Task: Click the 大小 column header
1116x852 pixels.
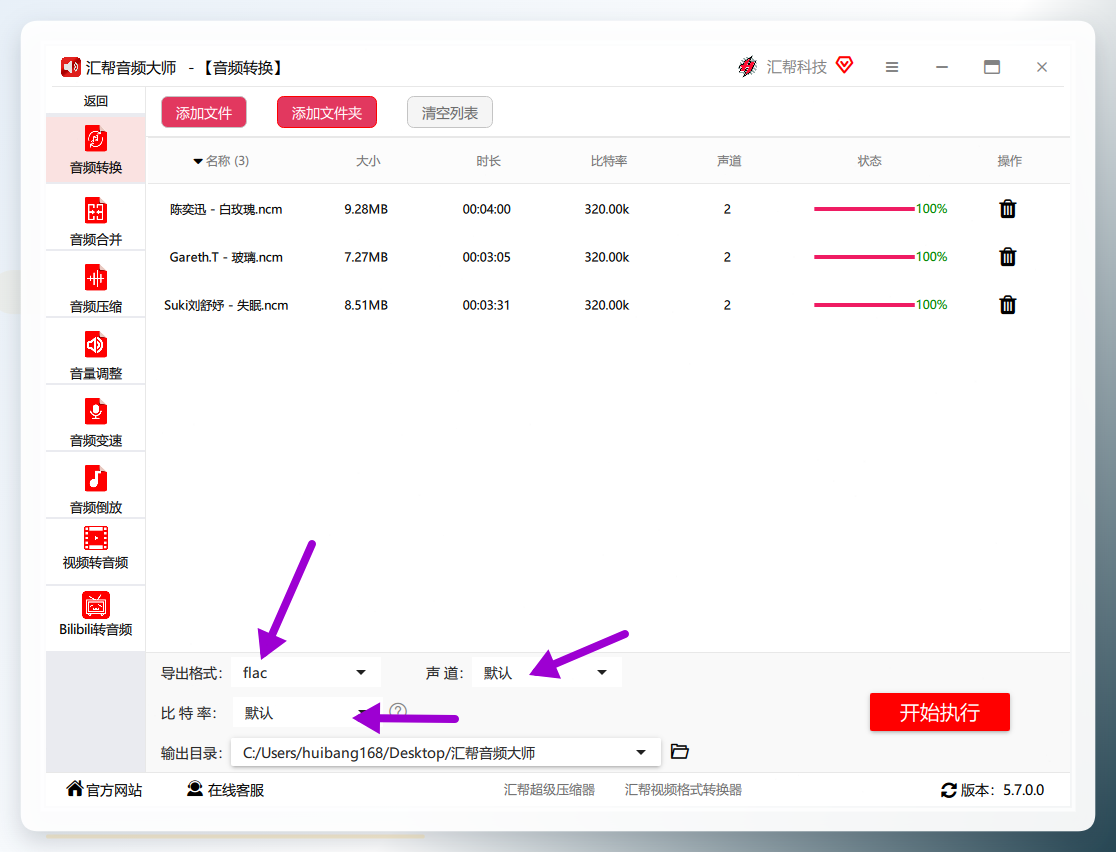Action: [x=368, y=161]
